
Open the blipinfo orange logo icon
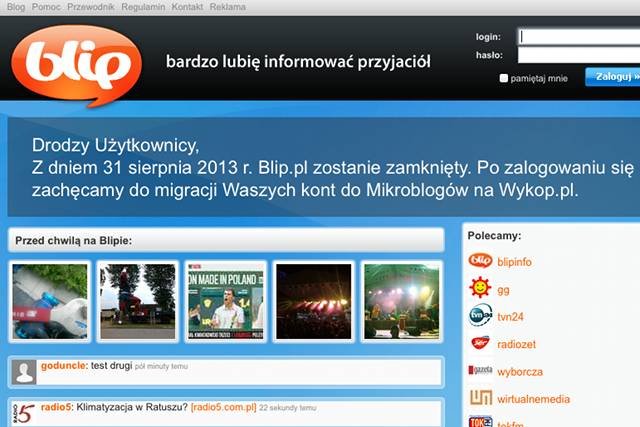pos(480,260)
